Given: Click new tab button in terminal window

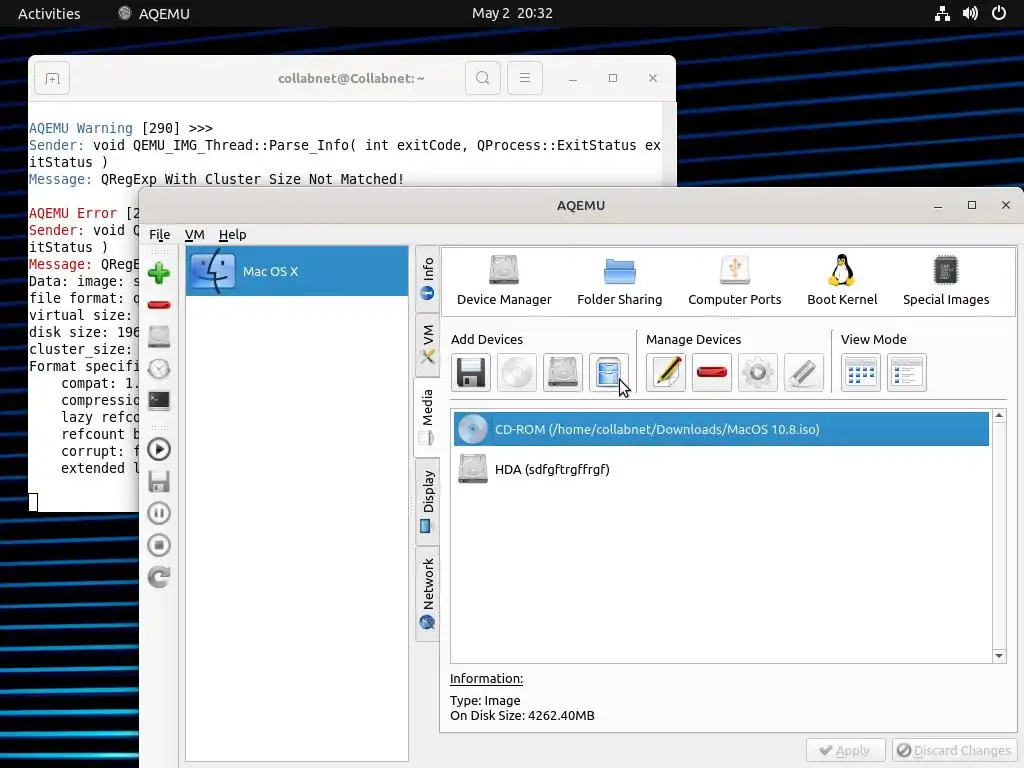Looking at the screenshot, I should point(52,78).
